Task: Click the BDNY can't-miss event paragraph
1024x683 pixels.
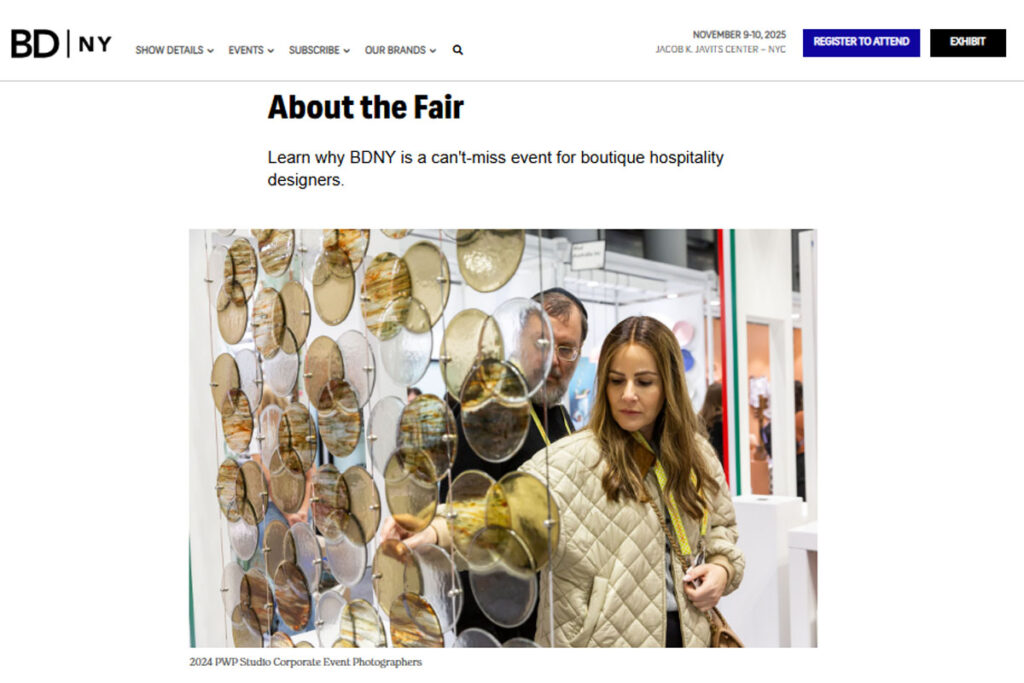Action: click(x=496, y=168)
